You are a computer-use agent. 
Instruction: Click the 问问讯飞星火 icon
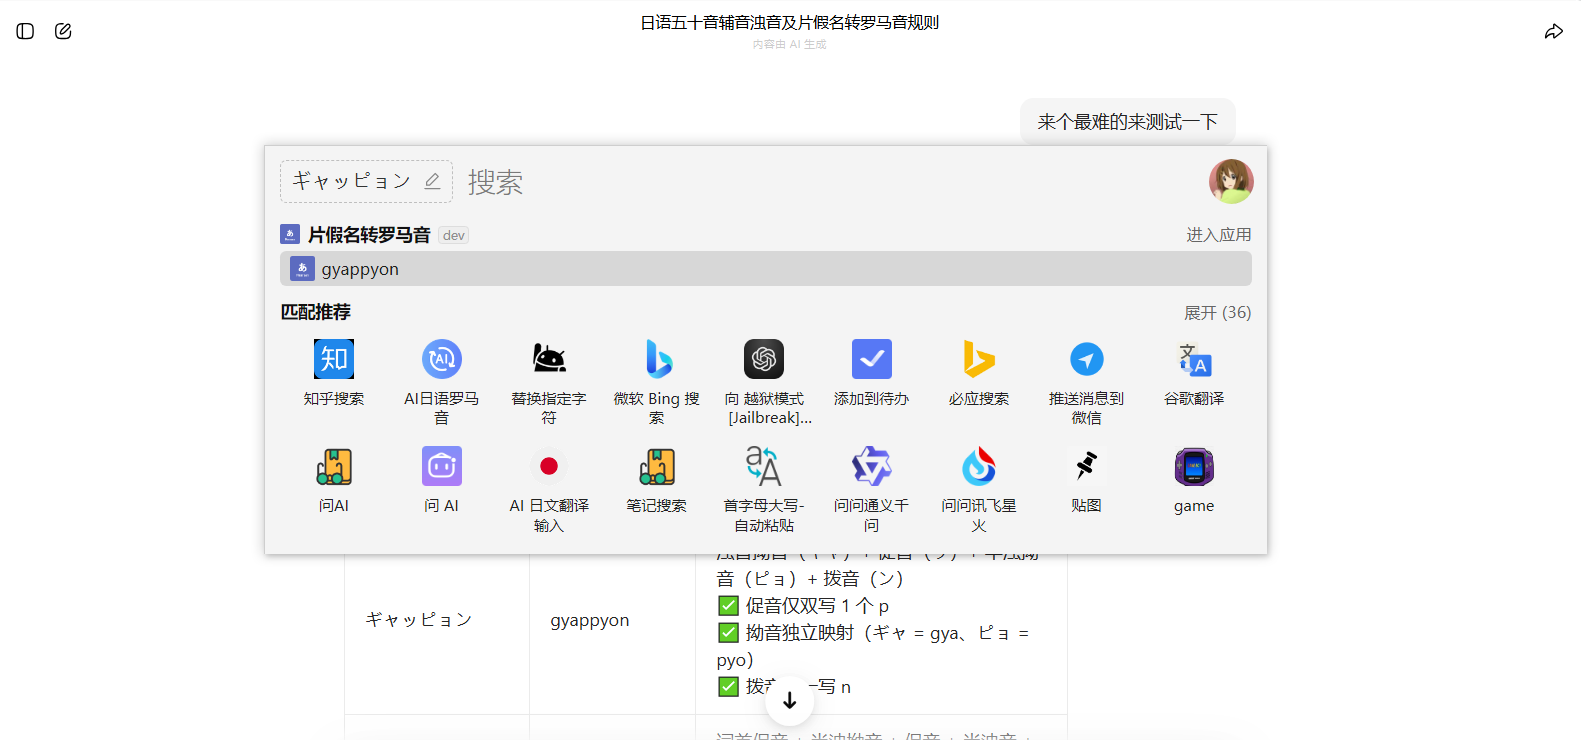click(979, 467)
